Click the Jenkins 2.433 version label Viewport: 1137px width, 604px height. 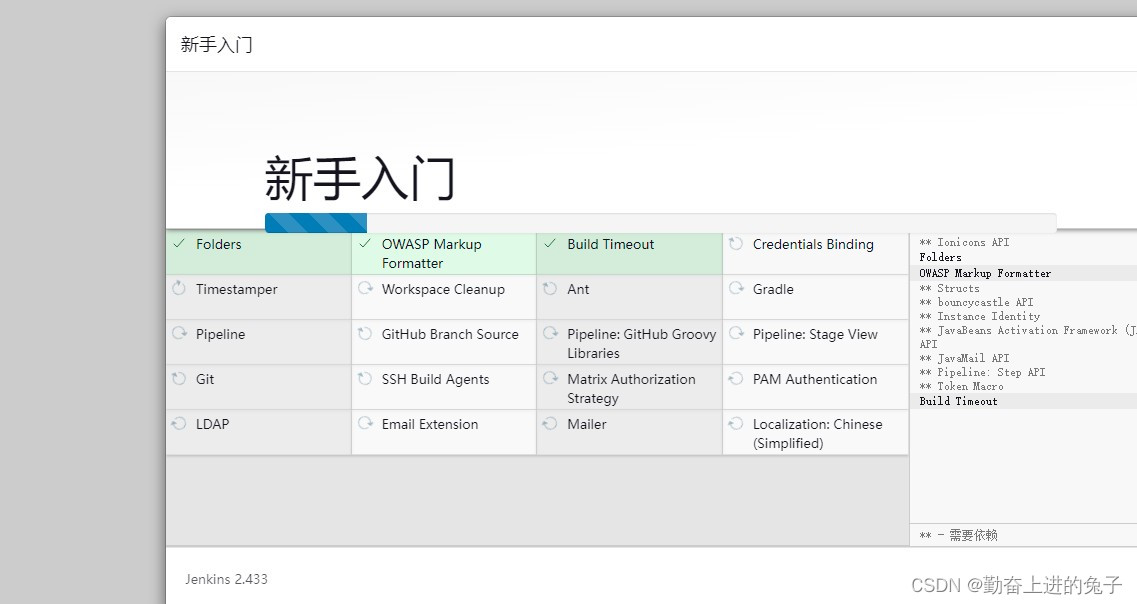click(x=226, y=579)
